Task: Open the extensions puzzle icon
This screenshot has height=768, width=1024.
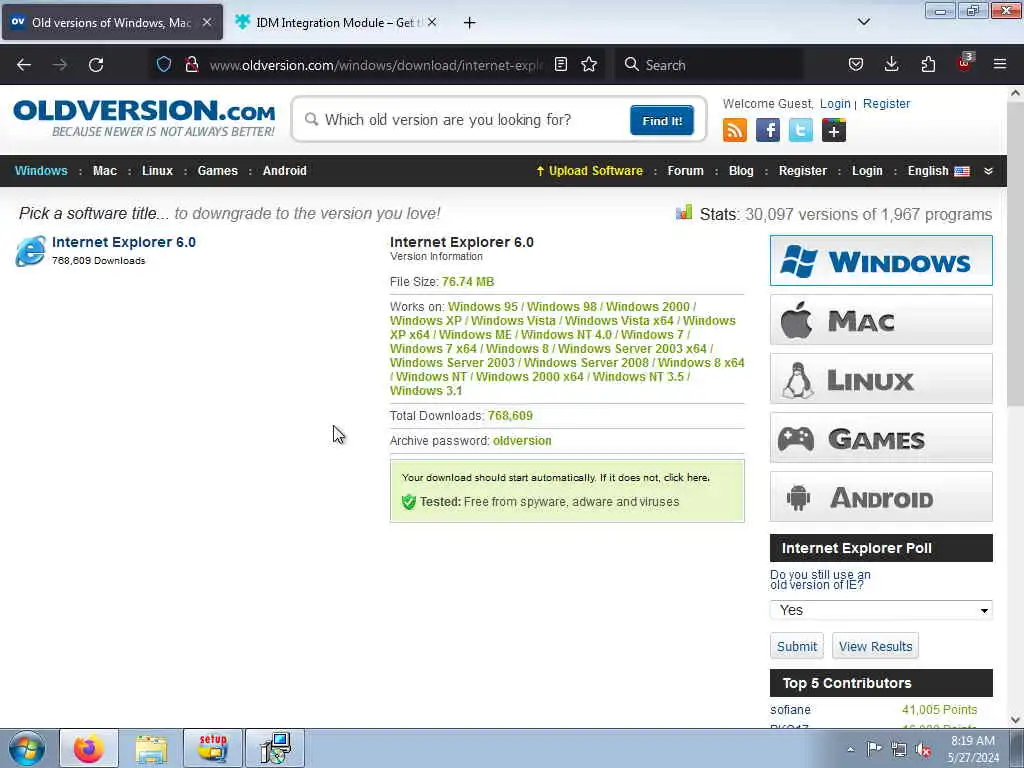Action: point(928,64)
